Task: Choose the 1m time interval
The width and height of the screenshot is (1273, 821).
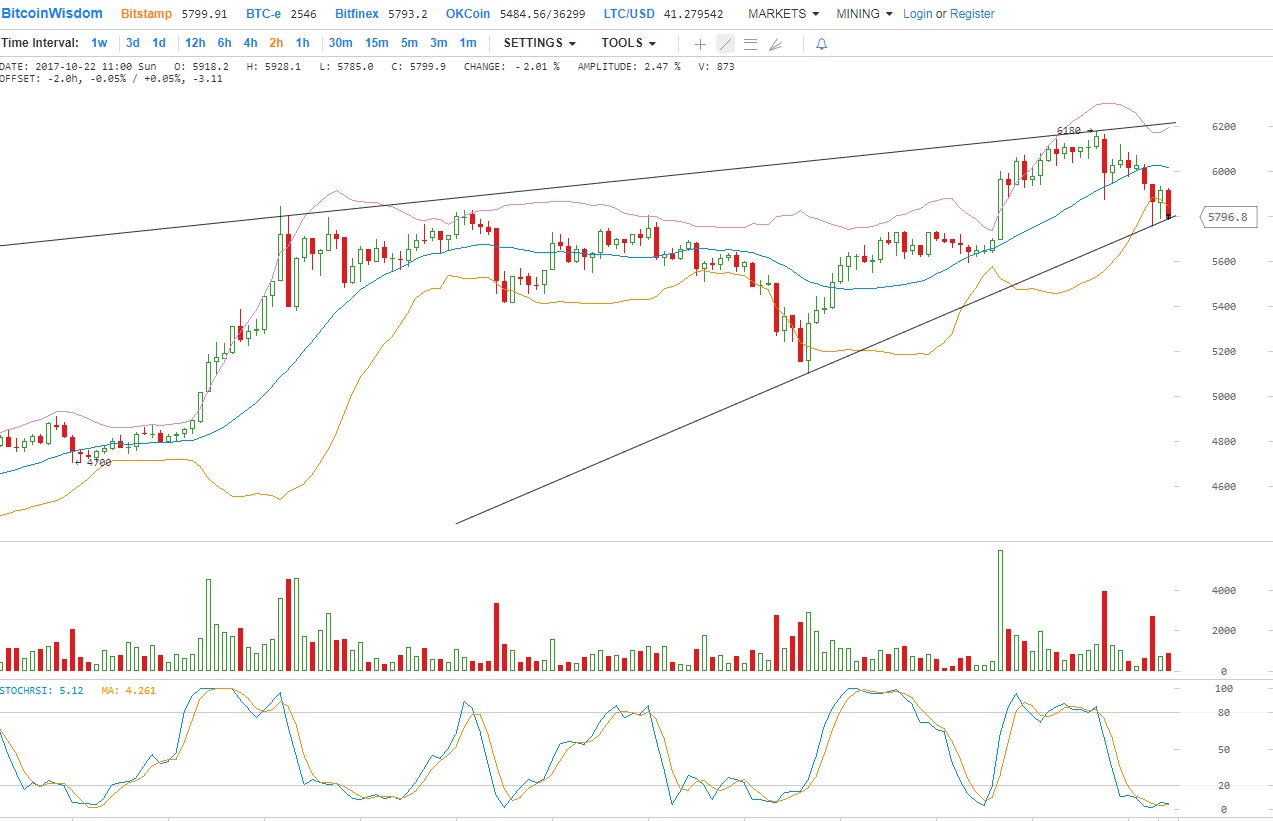Action: click(467, 43)
